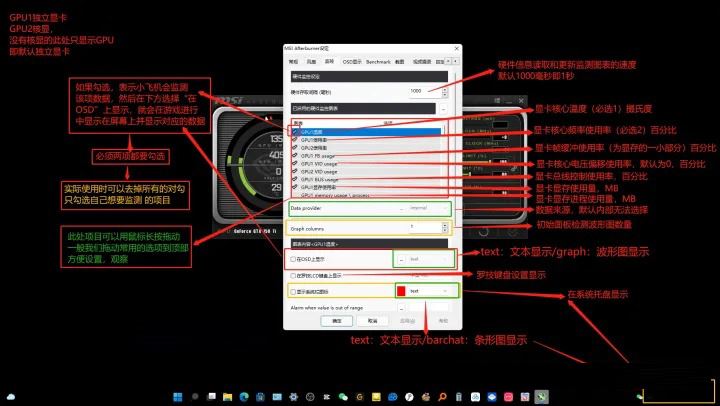Expand the tray icon 'text' type dropdown
This screenshot has width=720, height=406.
[x=427, y=291]
